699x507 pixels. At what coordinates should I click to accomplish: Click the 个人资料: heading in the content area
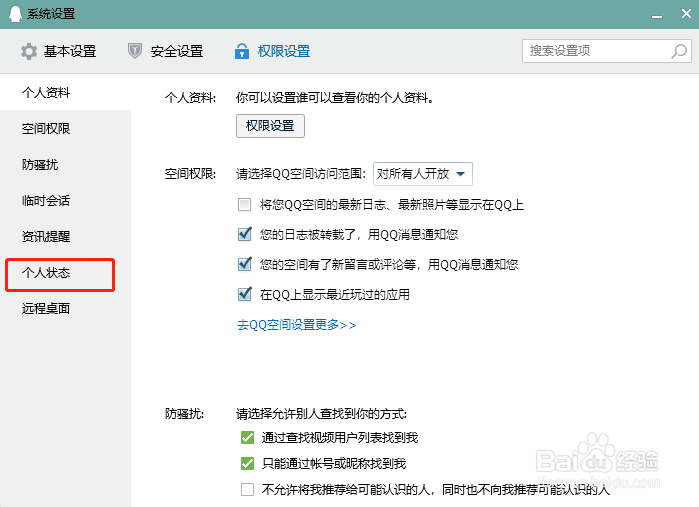click(x=190, y=97)
